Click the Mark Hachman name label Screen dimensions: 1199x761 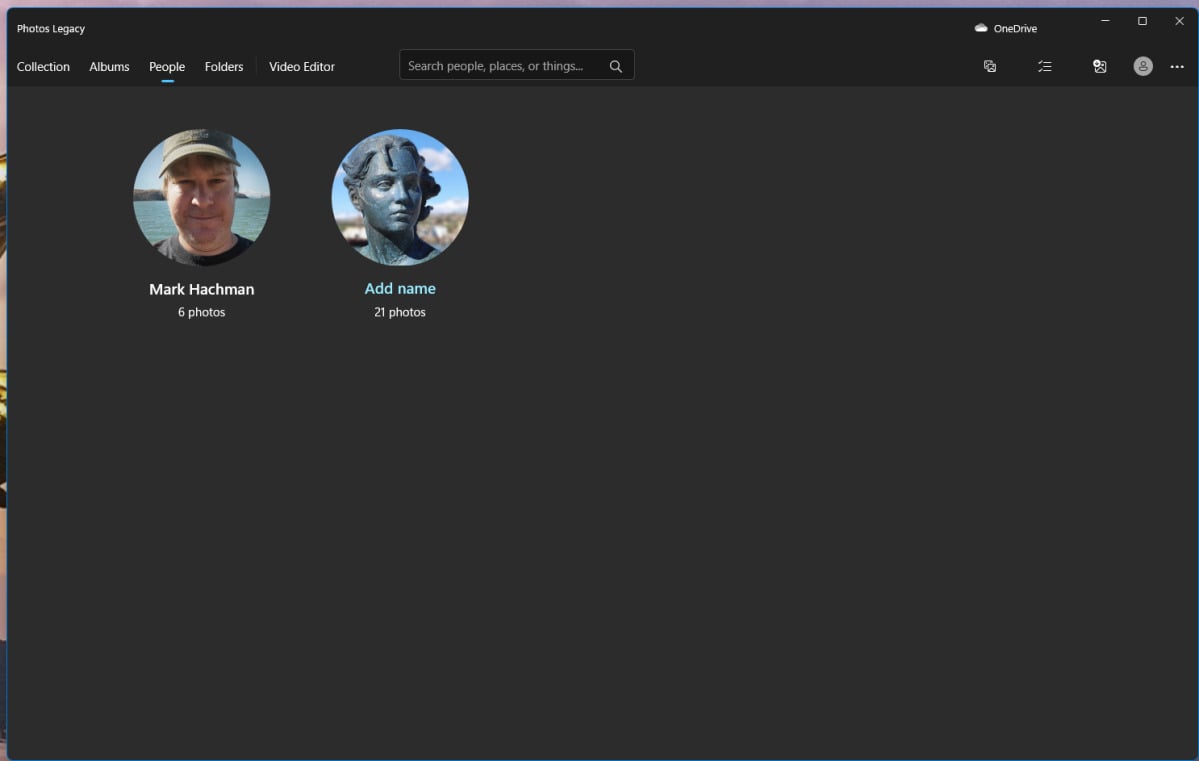(202, 289)
